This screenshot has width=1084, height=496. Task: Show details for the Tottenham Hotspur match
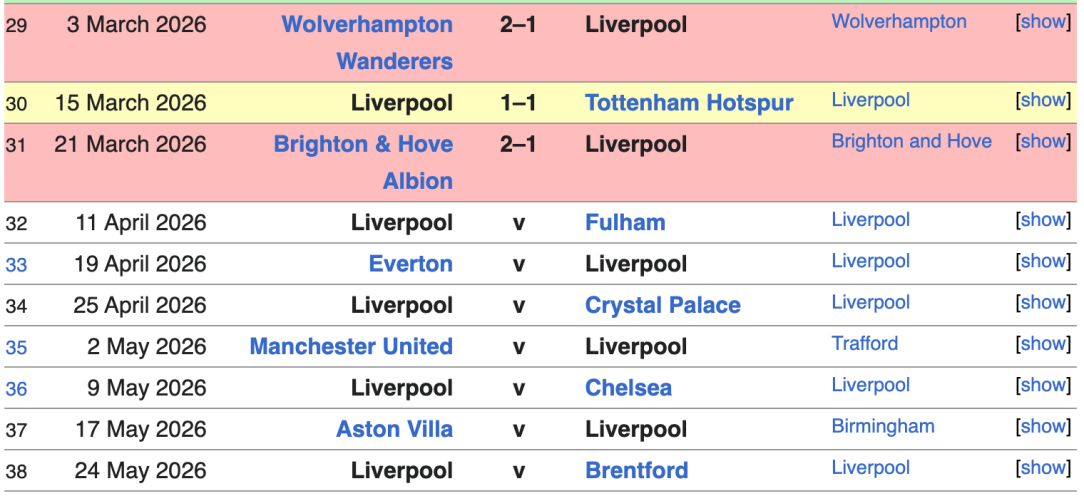click(1044, 100)
